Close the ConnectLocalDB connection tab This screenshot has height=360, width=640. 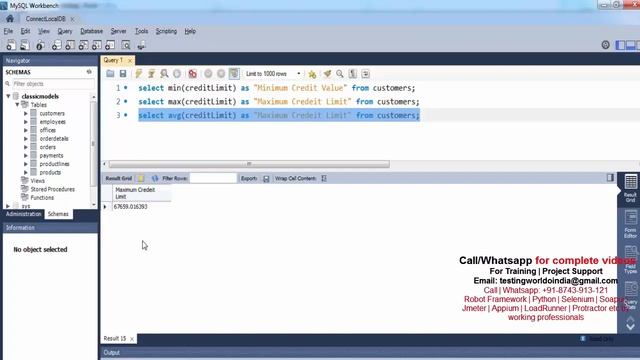pyautogui.click(x=72, y=19)
